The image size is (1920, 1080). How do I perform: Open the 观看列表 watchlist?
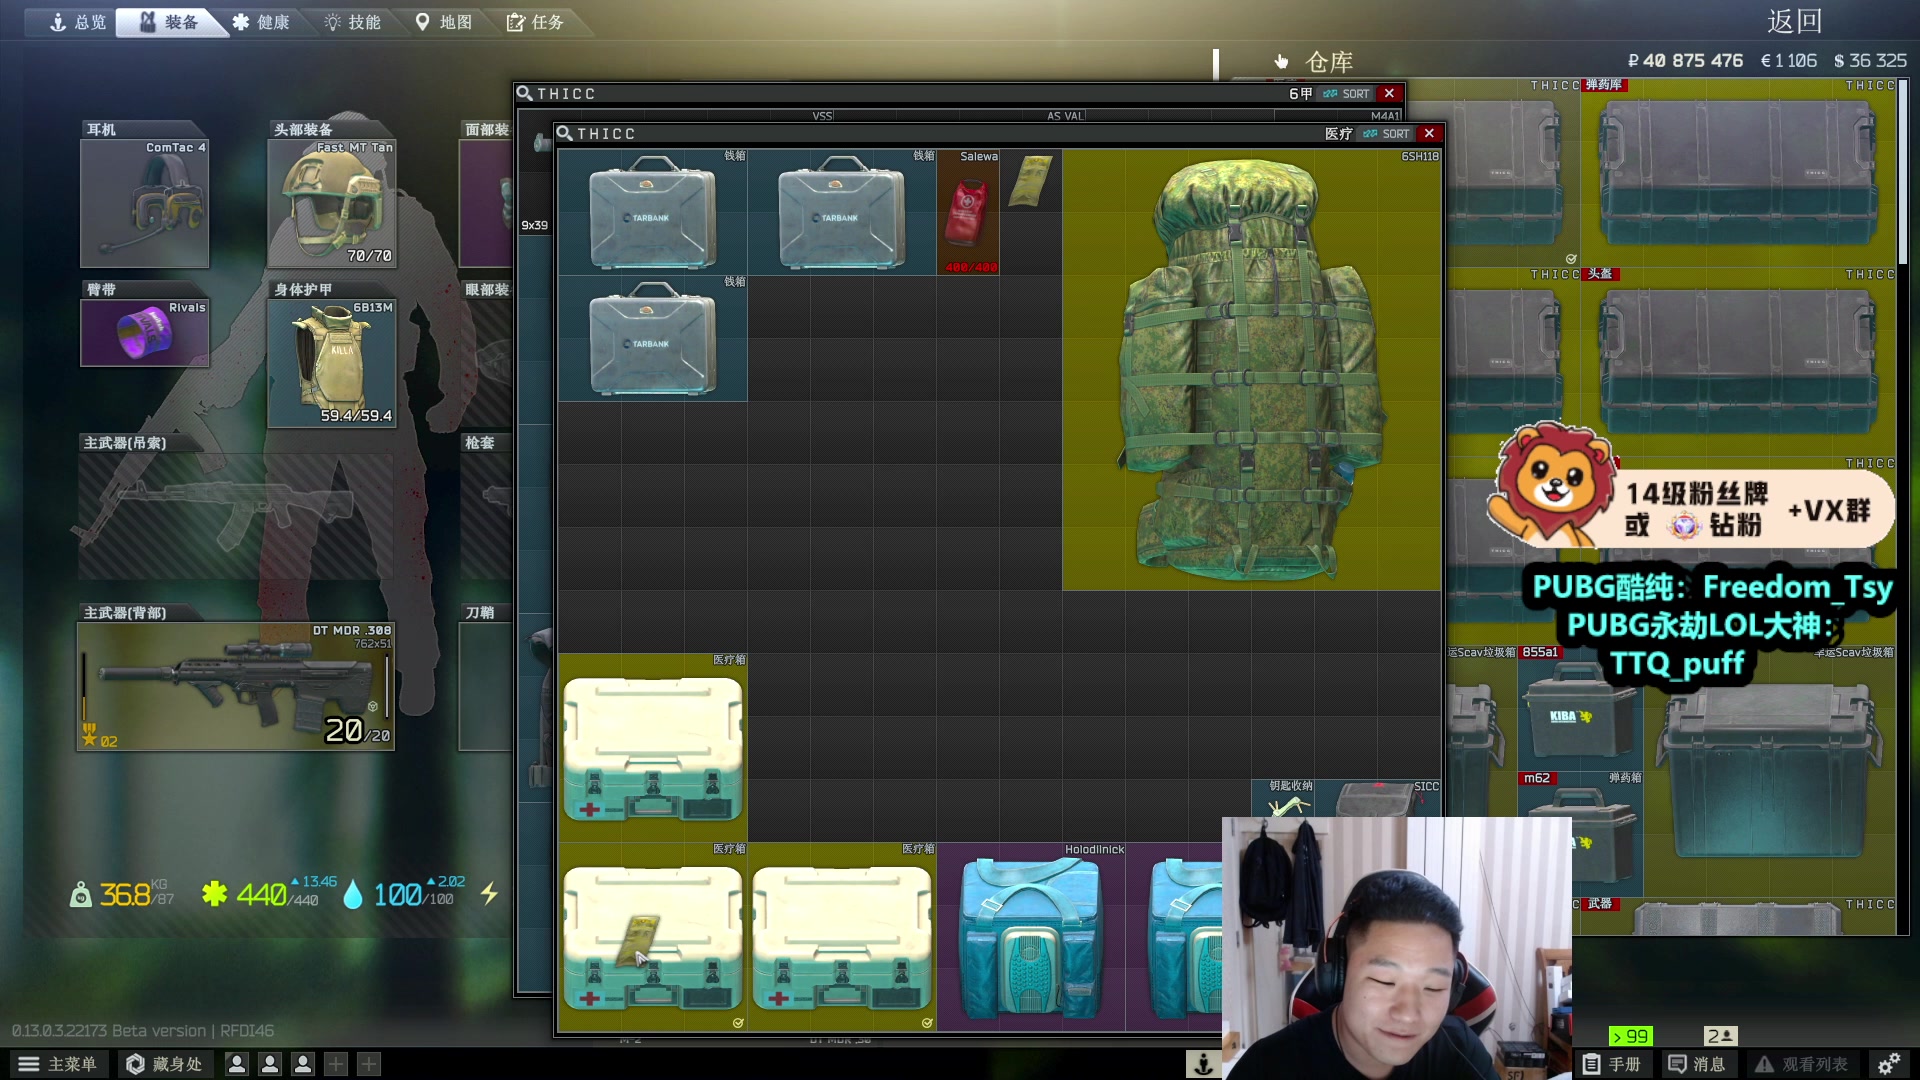coord(1802,1064)
